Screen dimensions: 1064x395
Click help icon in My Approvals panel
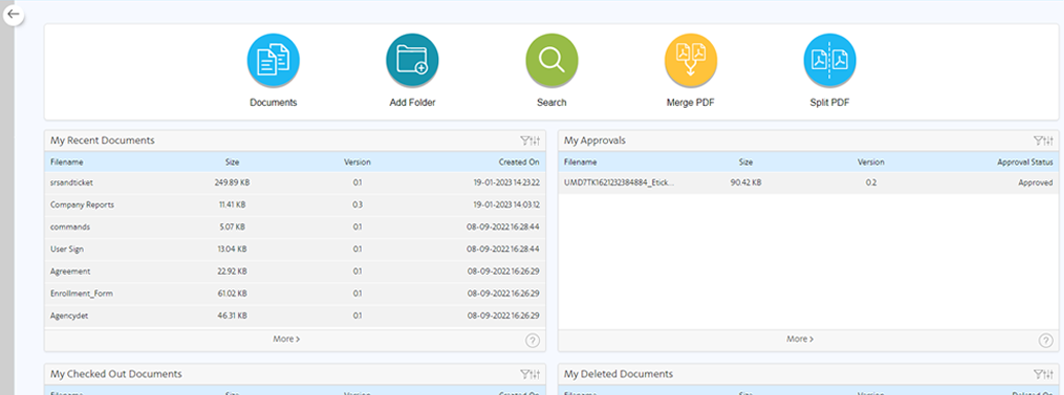1046,341
